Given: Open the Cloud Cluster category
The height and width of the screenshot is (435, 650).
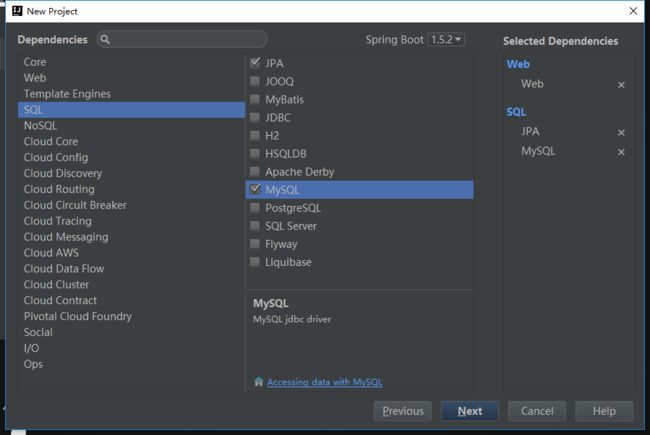Looking at the screenshot, I should coord(131,284).
